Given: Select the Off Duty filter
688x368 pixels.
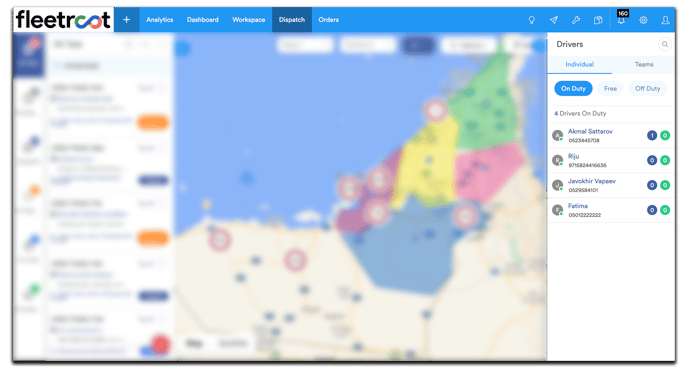Looking at the screenshot, I should click(648, 89).
